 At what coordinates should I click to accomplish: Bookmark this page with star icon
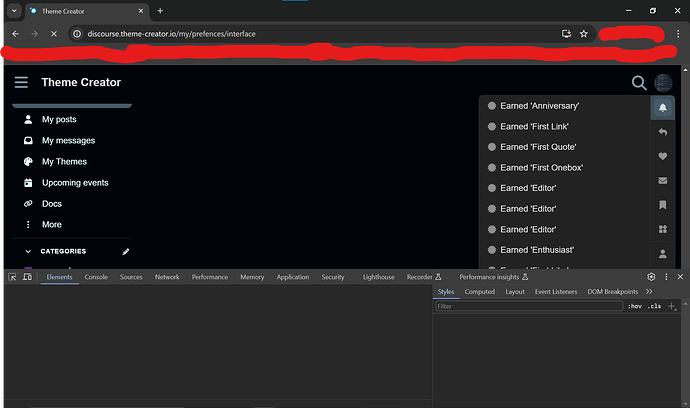pyautogui.click(x=584, y=34)
